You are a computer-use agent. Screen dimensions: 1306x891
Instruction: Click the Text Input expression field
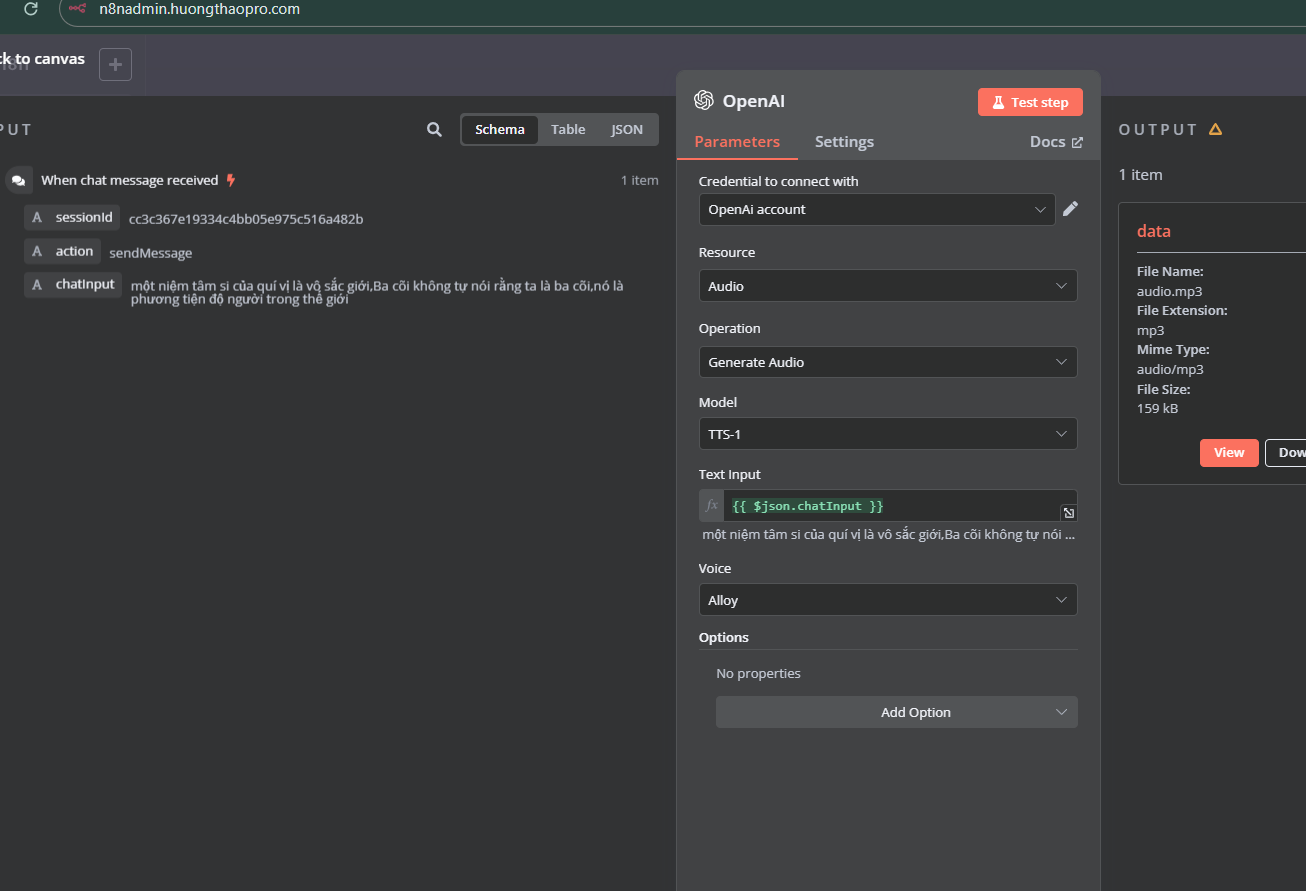pyautogui.click(x=891, y=506)
